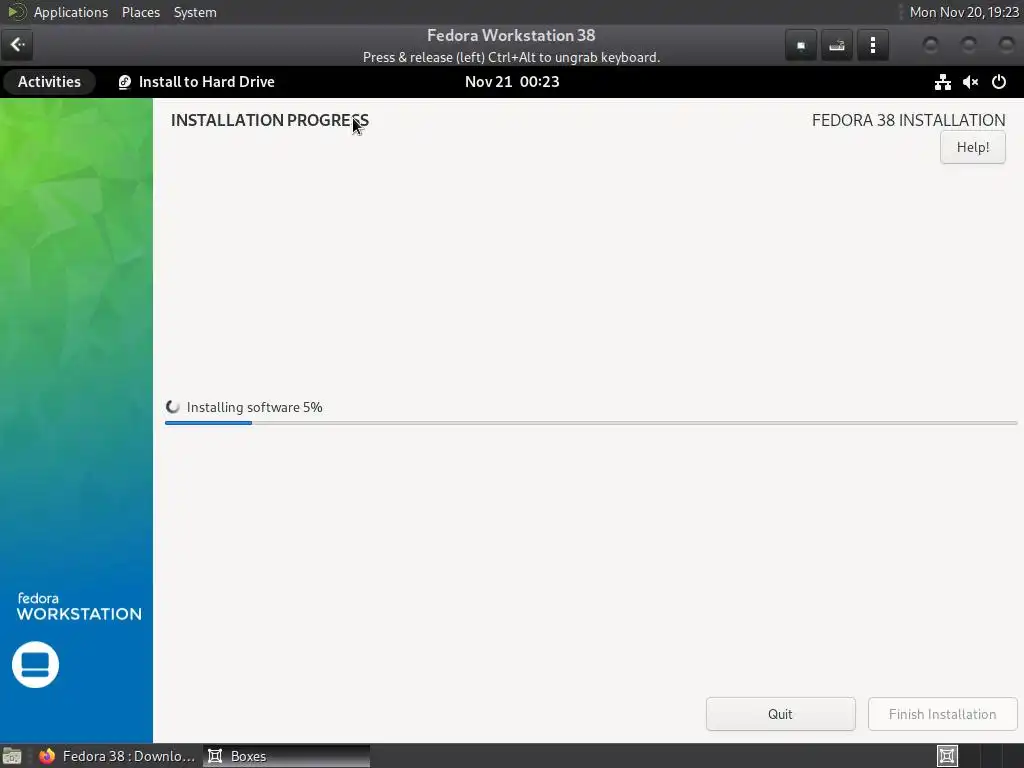This screenshot has width=1024, height=768.
Task: Open the Applications menu
Action: 71,12
